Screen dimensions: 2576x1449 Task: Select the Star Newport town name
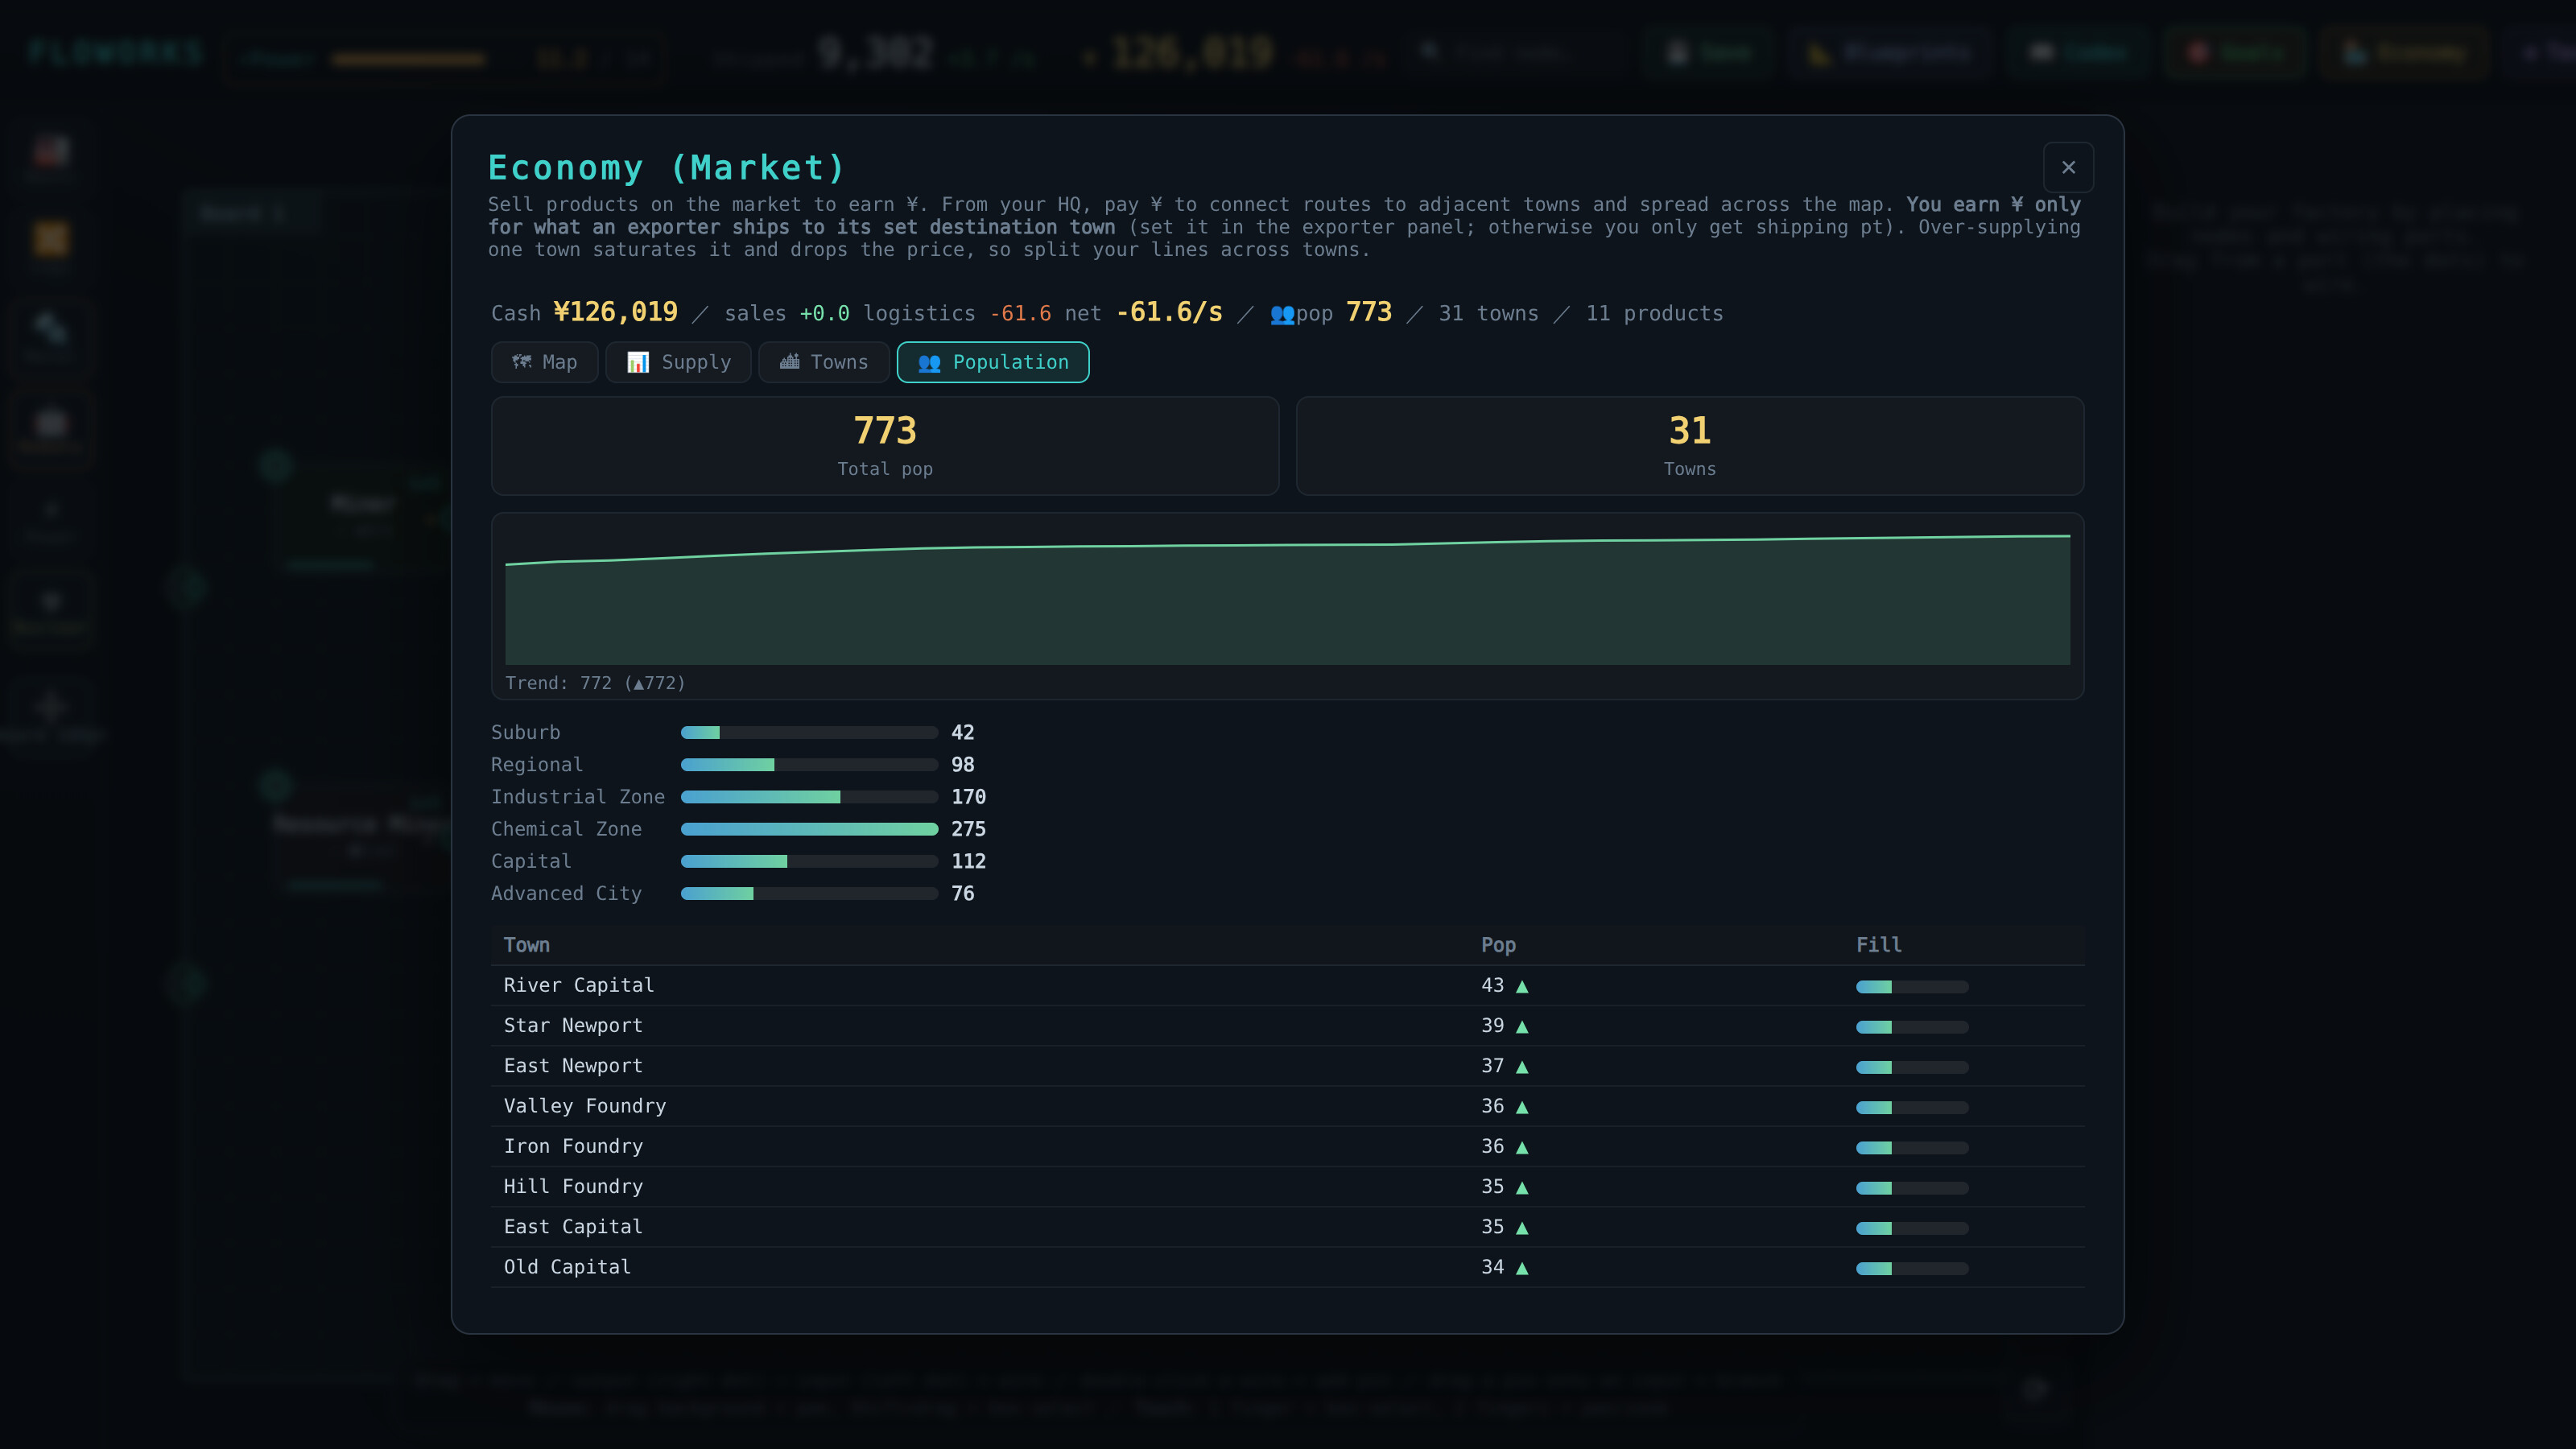(573, 1025)
